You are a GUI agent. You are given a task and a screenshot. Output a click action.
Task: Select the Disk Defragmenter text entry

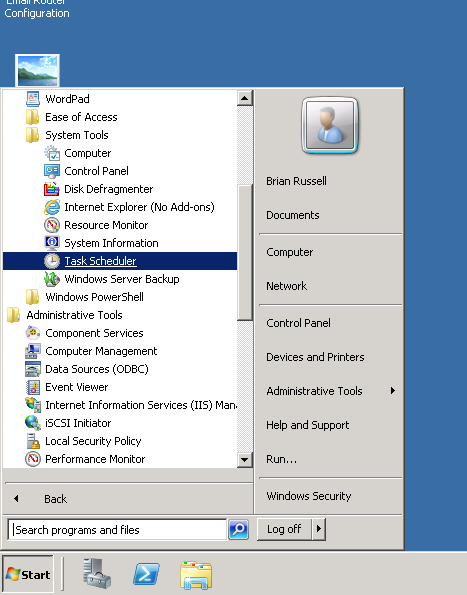tap(108, 189)
